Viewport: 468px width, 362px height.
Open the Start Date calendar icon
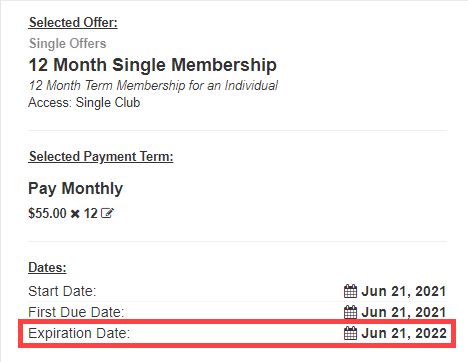pos(350,291)
